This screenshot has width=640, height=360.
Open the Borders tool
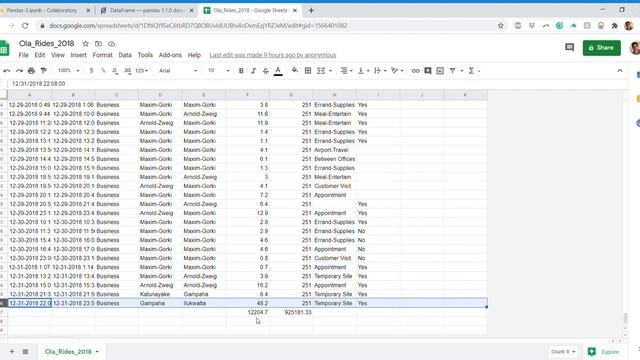pyautogui.click(x=308, y=71)
